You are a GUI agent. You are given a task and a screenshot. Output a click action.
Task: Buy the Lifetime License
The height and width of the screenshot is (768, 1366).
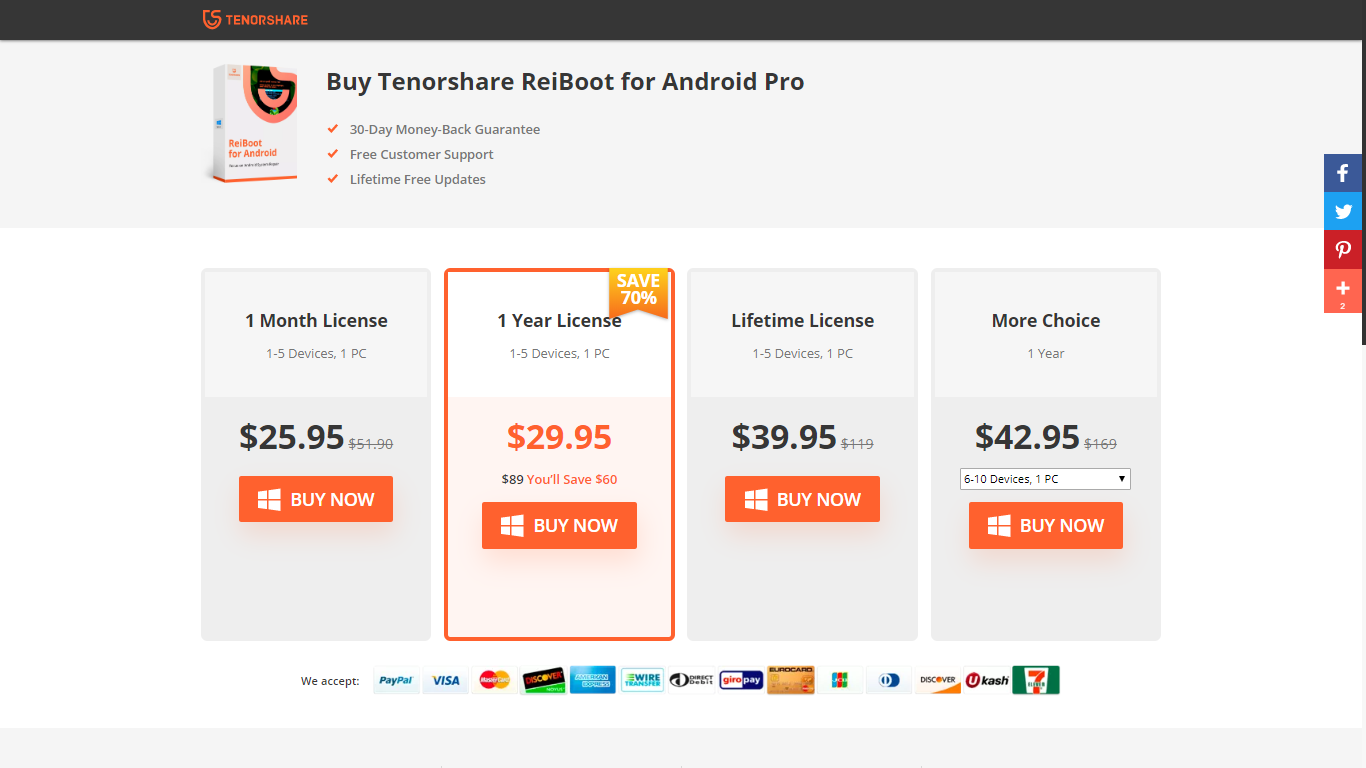[x=802, y=499]
